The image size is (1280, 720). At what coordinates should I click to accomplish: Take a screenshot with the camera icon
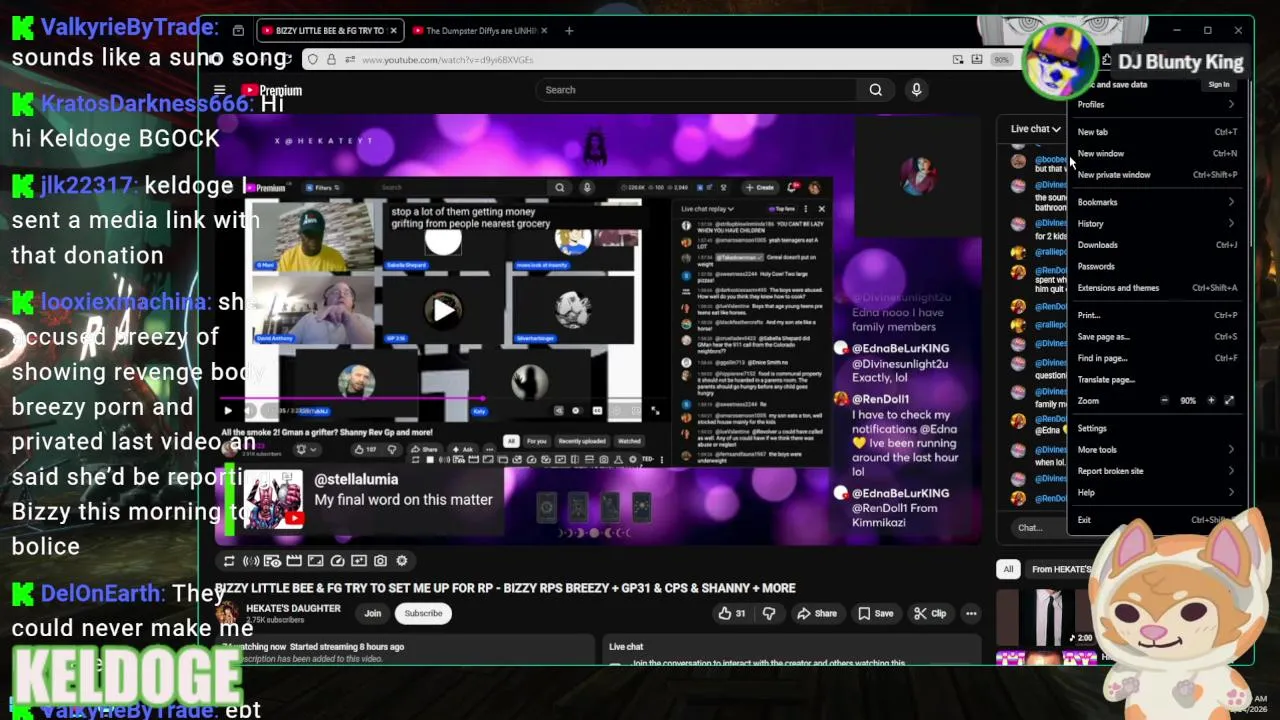pos(380,561)
